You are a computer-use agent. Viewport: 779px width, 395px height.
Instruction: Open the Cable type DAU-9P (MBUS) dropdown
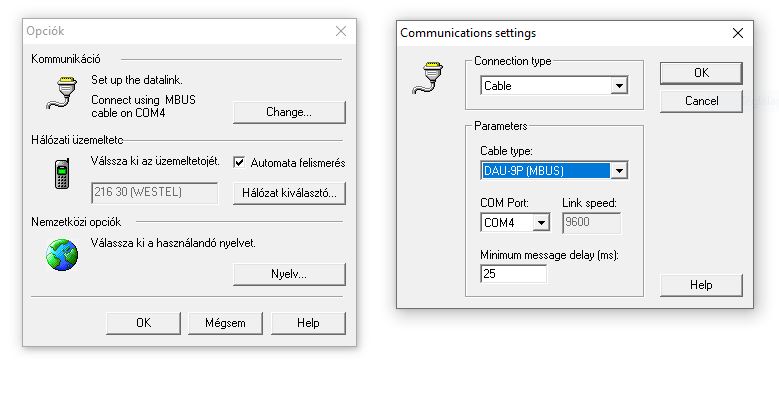(x=619, y=170)
